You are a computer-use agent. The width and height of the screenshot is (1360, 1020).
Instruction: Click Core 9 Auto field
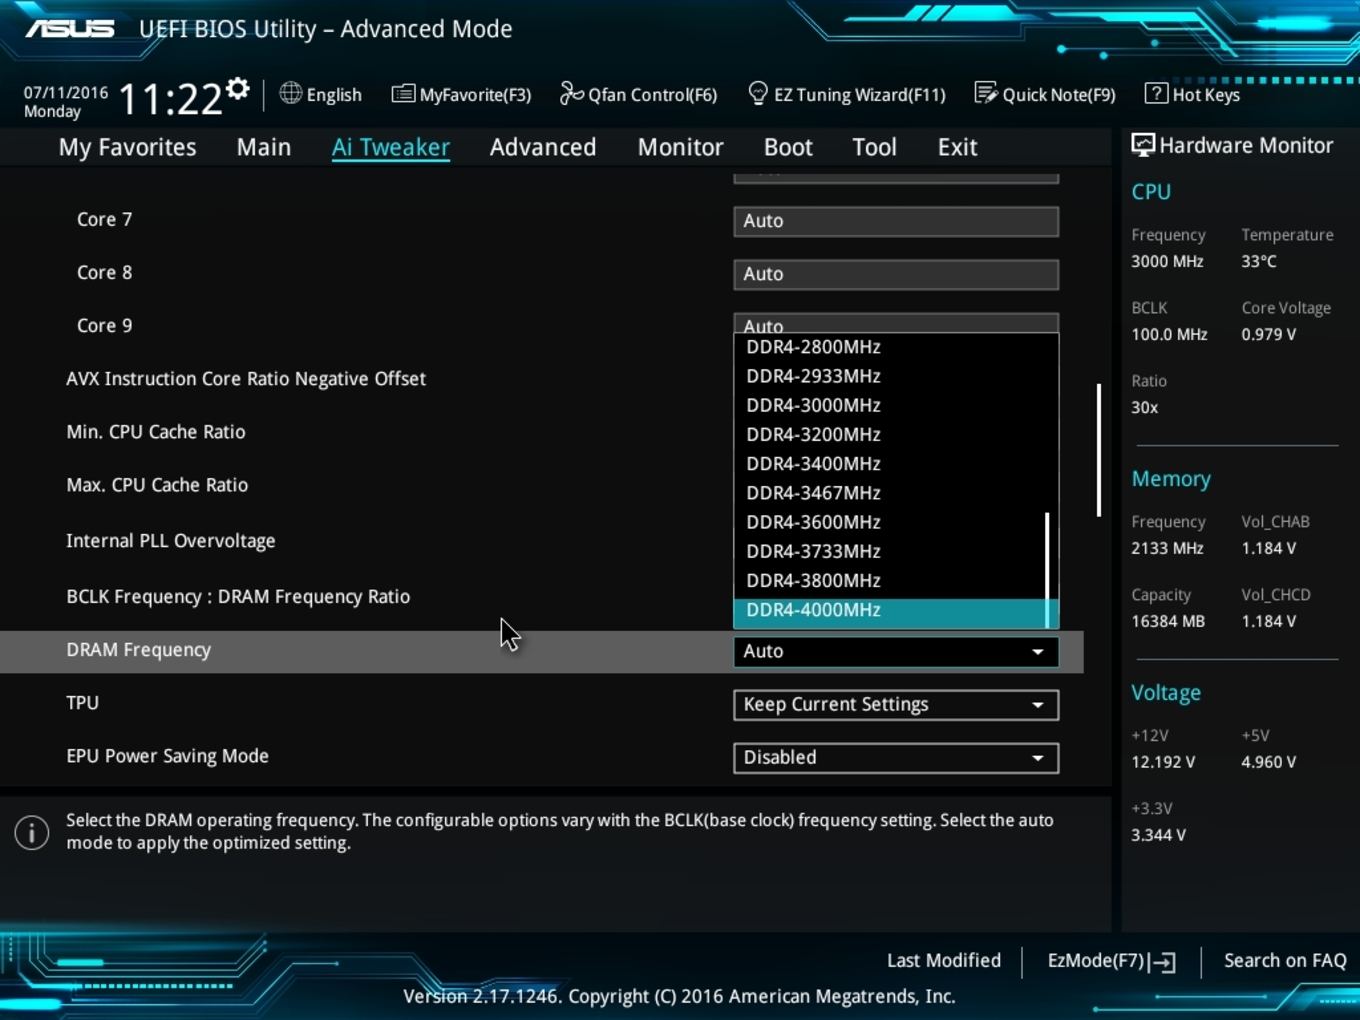coord(896,323)
